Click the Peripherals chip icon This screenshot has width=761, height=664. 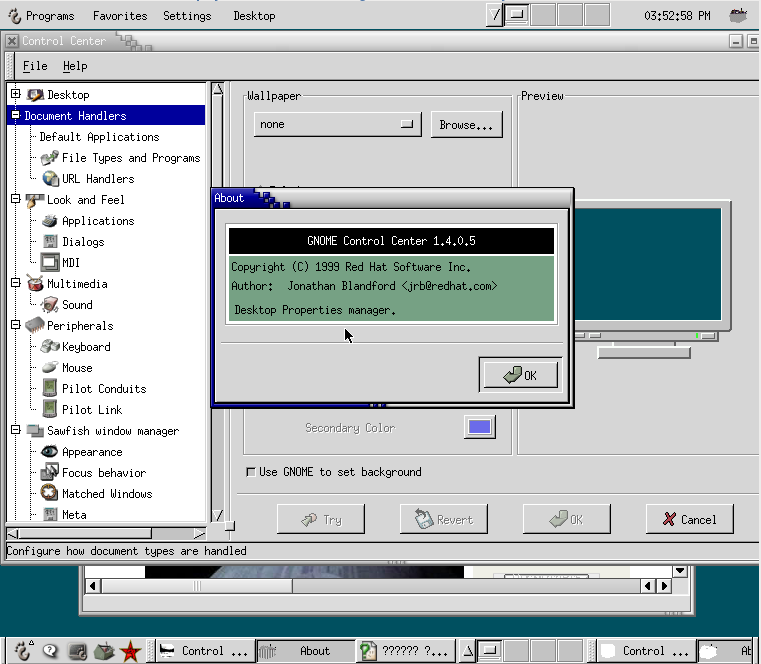(x=35, y=326)
